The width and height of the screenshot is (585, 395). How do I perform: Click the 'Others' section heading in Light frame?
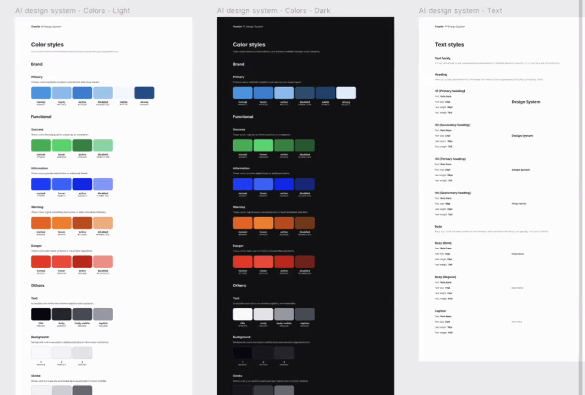pyautogui.click(x=38, y=285)
